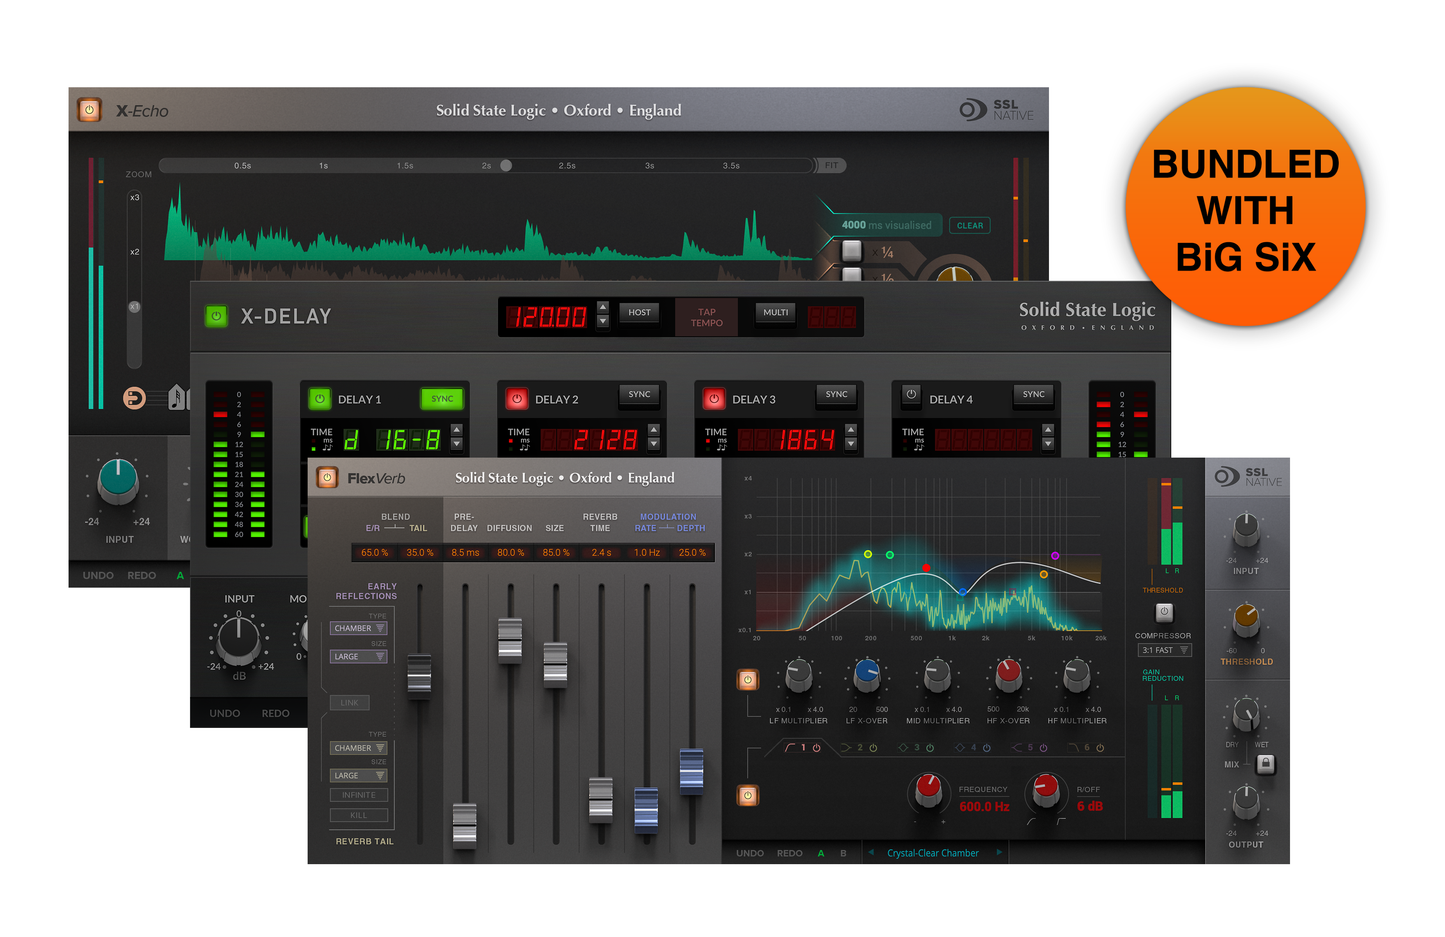The width and height of the screenshot is (1445, 937).
Task: Open the CHAMBER type dropdown under Early Reflections
Action: pos(358,628)
